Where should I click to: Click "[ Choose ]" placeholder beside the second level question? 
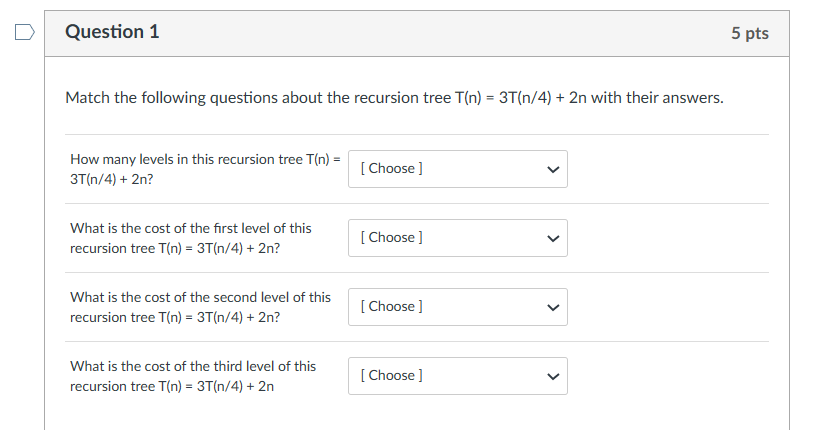(395, 307)
